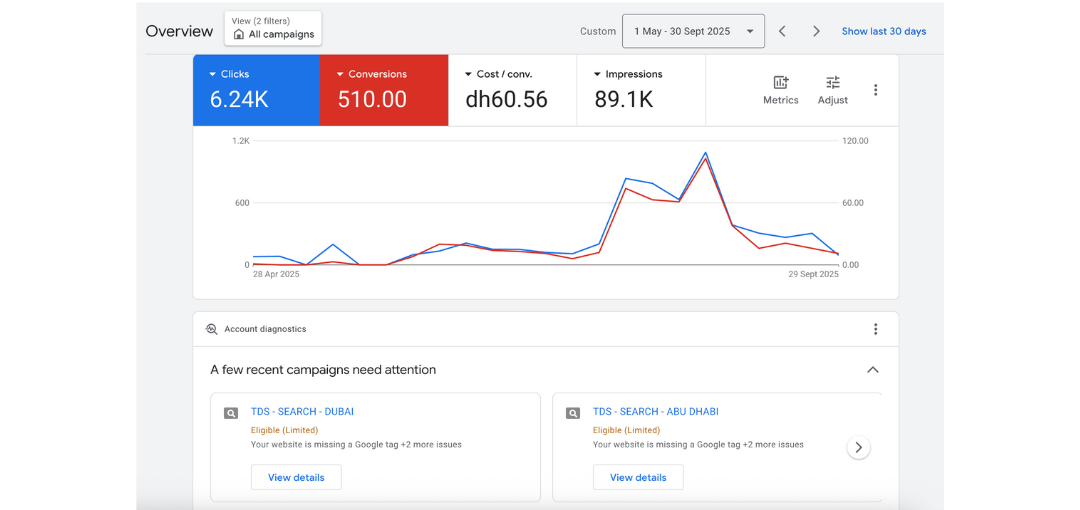
Task: Open the All campaigns view filter
Action: point(273,29)
